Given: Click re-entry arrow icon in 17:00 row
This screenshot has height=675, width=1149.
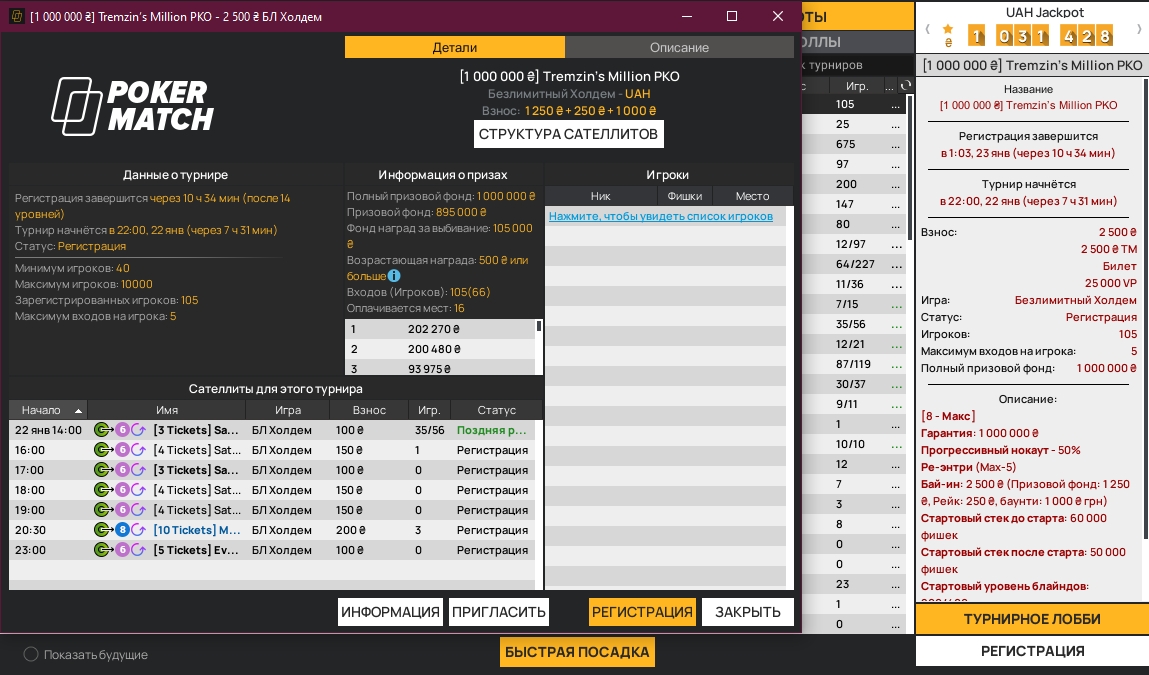Looking at the screenshot, I should click(x=138, y=470).
